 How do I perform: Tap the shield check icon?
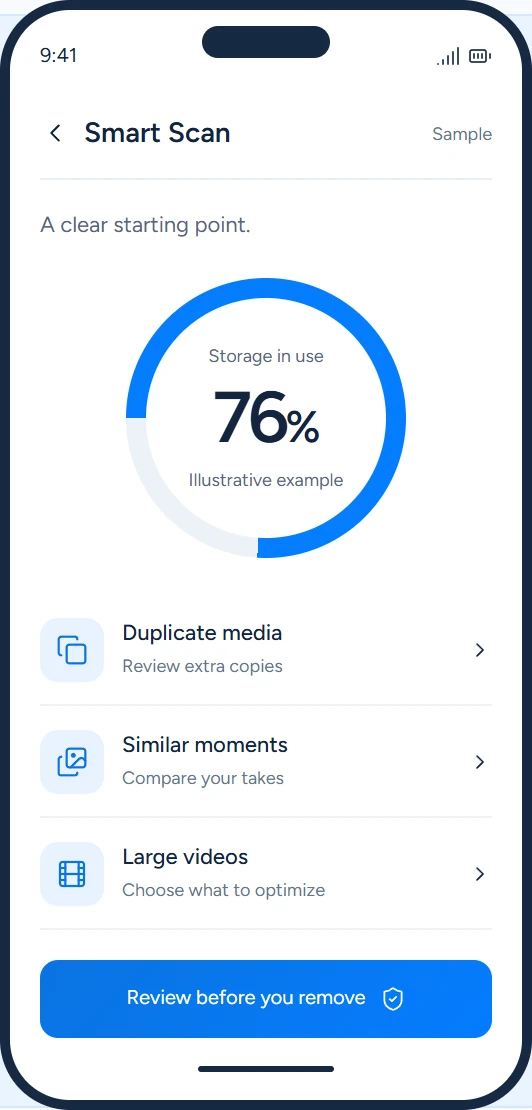(393, 999)
